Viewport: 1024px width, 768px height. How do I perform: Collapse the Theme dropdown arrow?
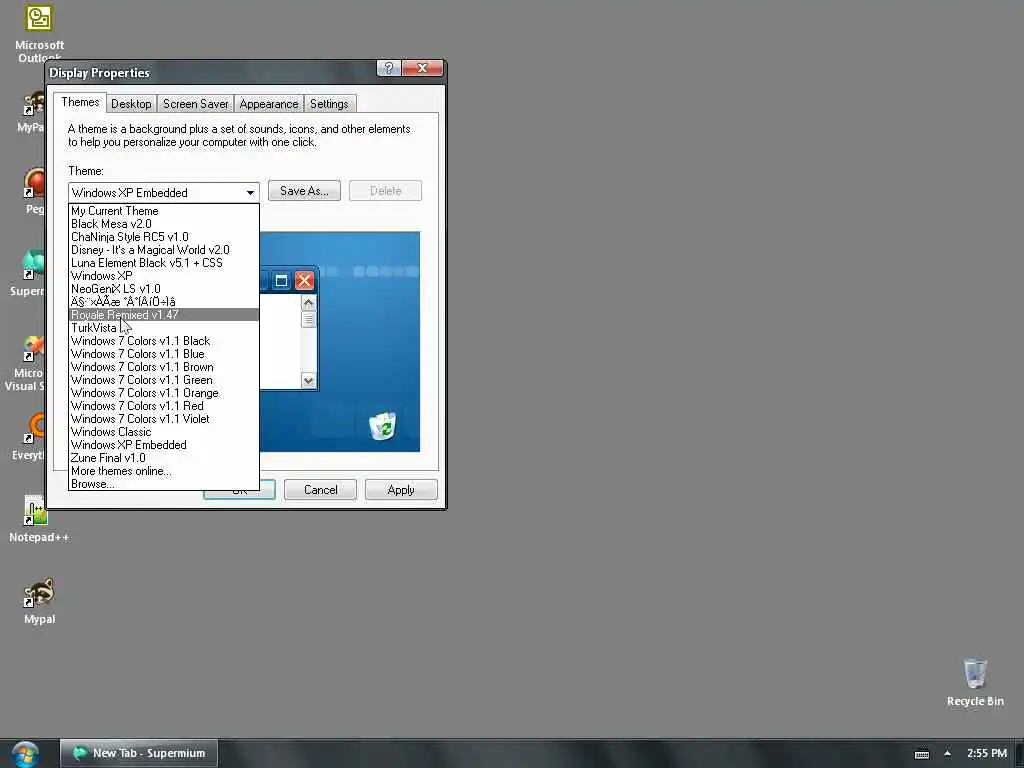pos(250,193)
